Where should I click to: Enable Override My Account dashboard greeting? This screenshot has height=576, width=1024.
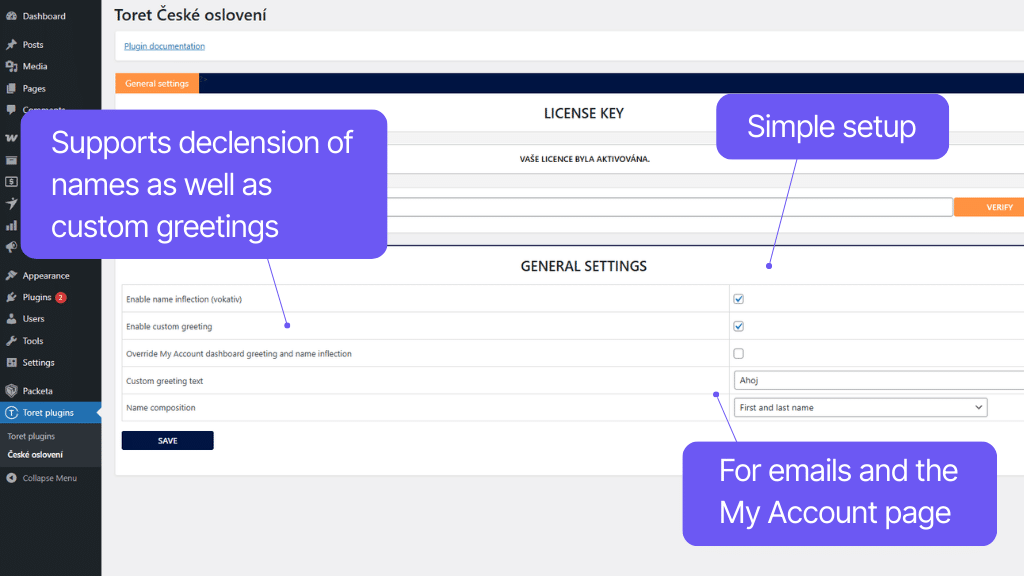click(x=738, y=353)
